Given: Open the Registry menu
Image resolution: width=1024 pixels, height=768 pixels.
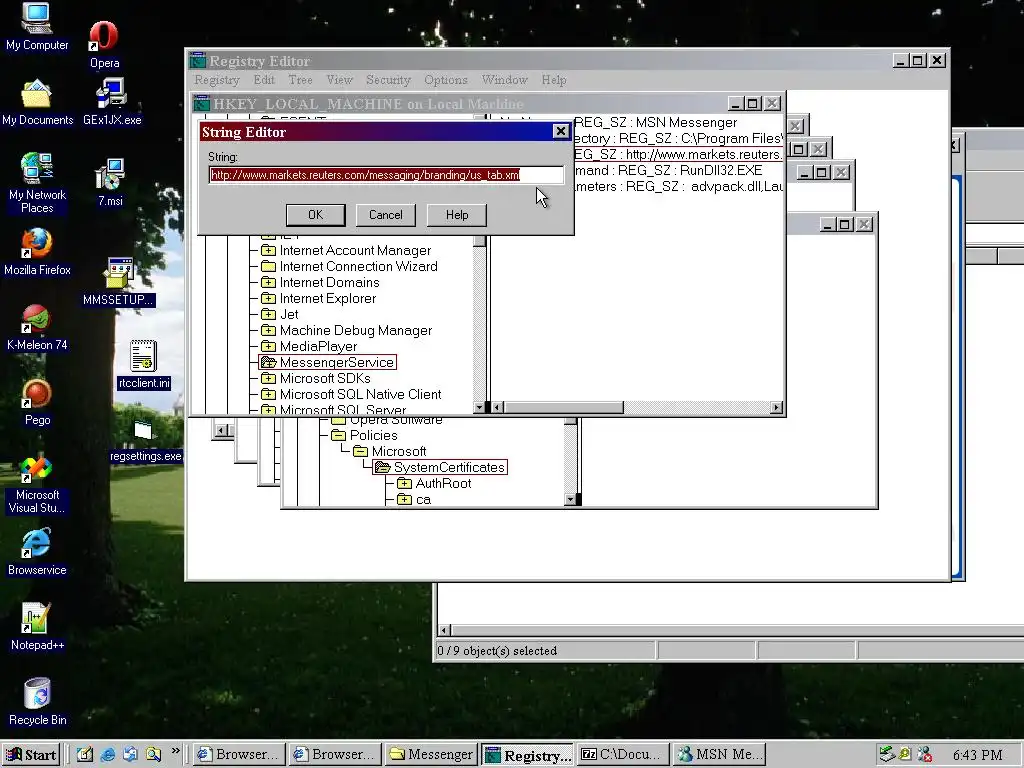Looking at the screenshot, I should [217, 80].
